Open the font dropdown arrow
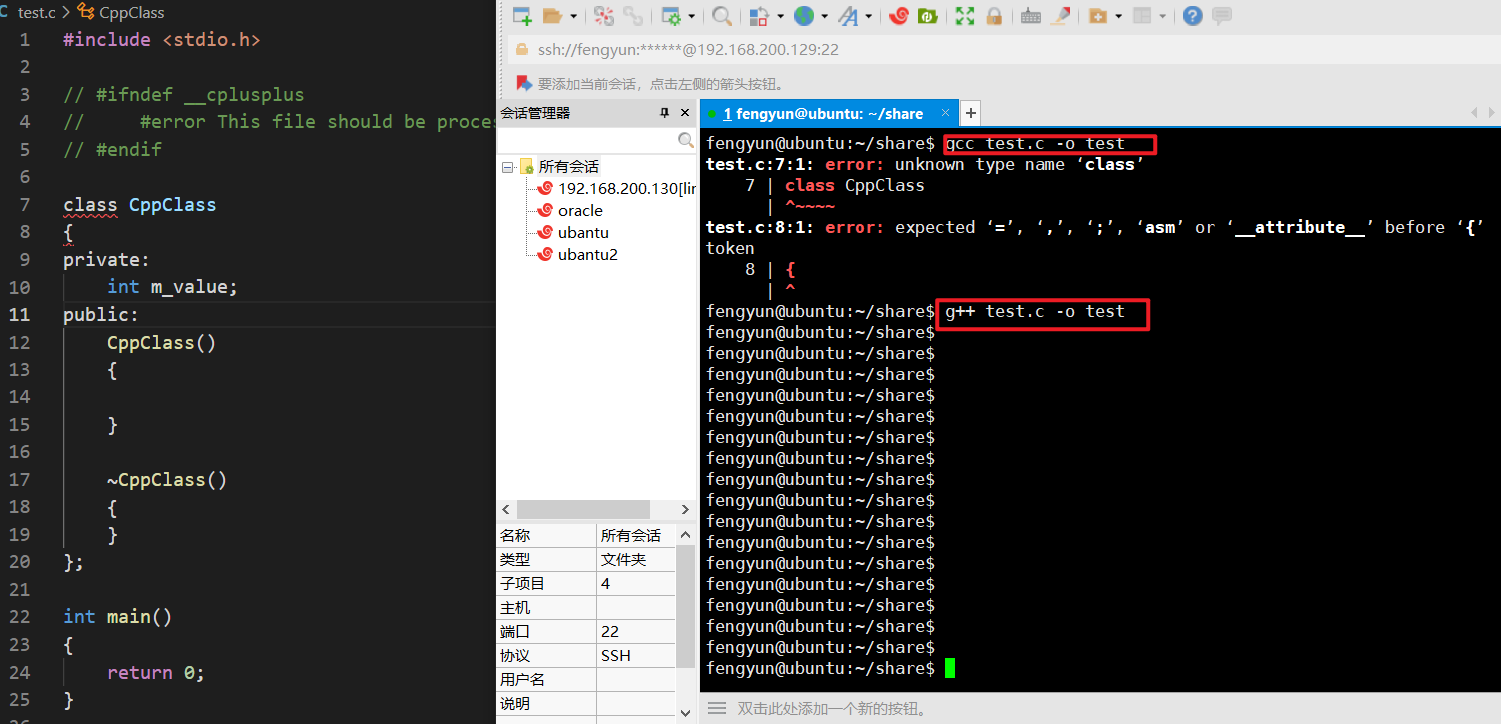 point(869,17)
